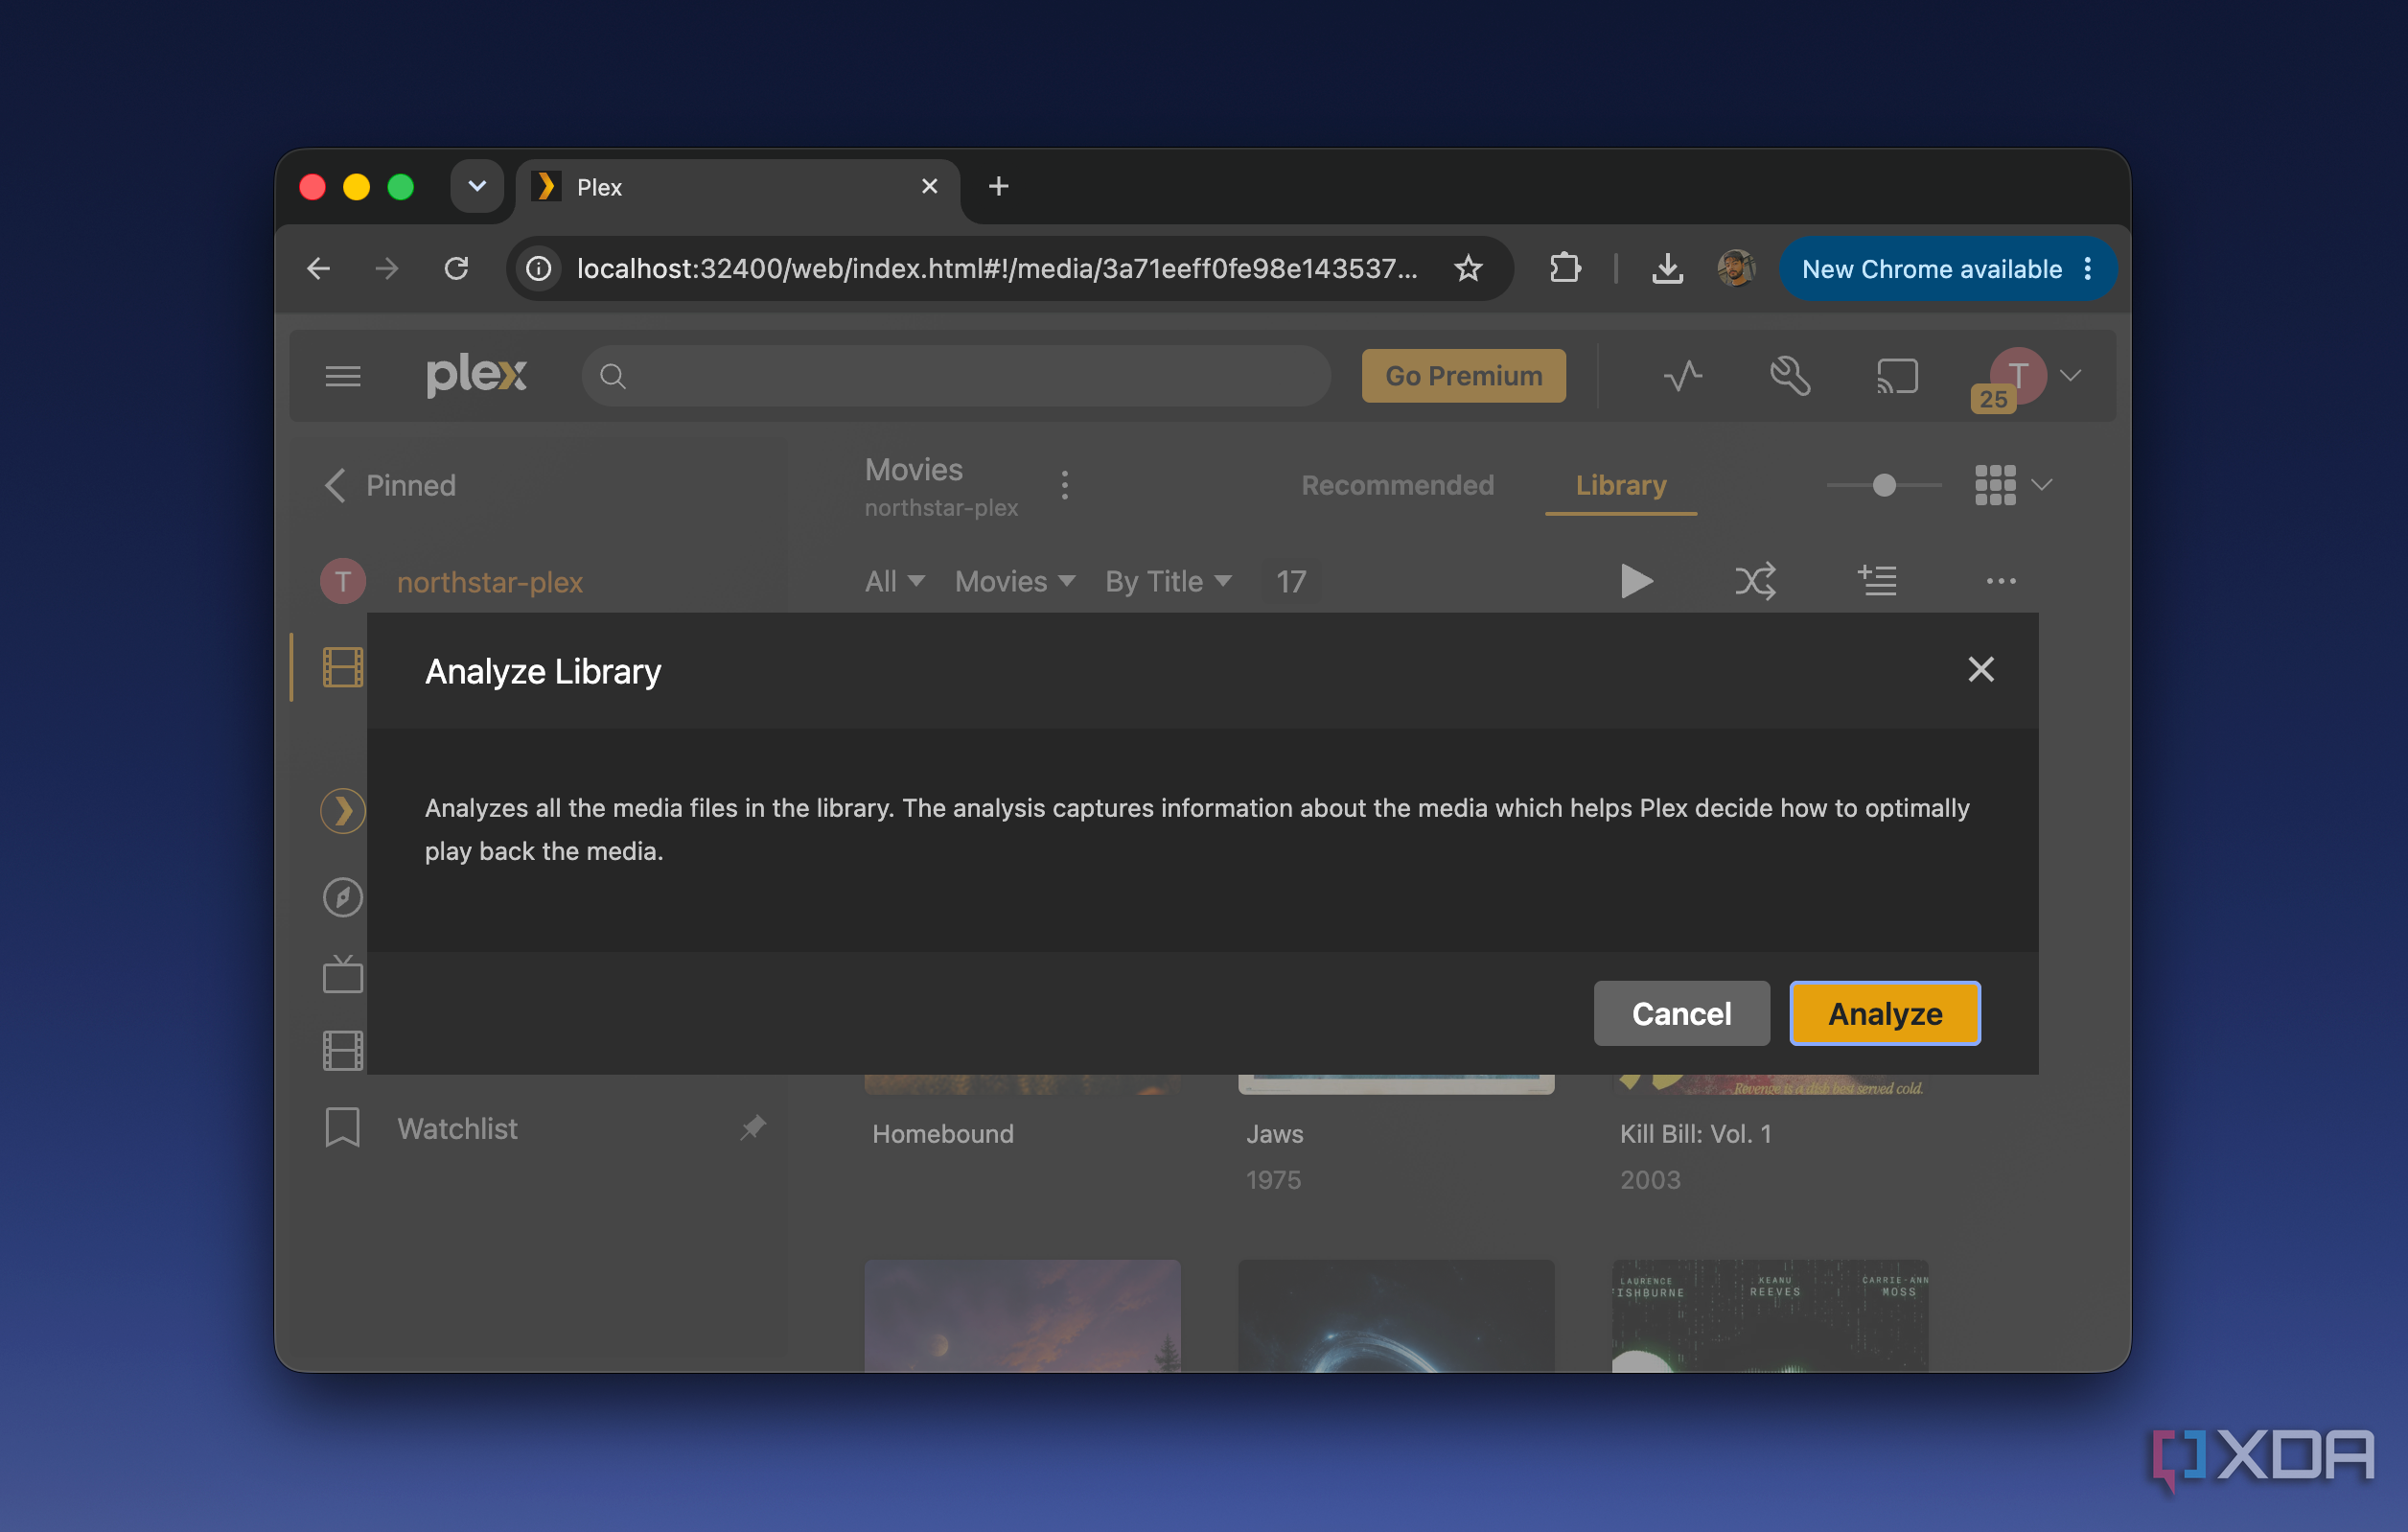Open the Activity pulse icon
This screenshot has height=1532, width=2408.
coord(1683,376)
